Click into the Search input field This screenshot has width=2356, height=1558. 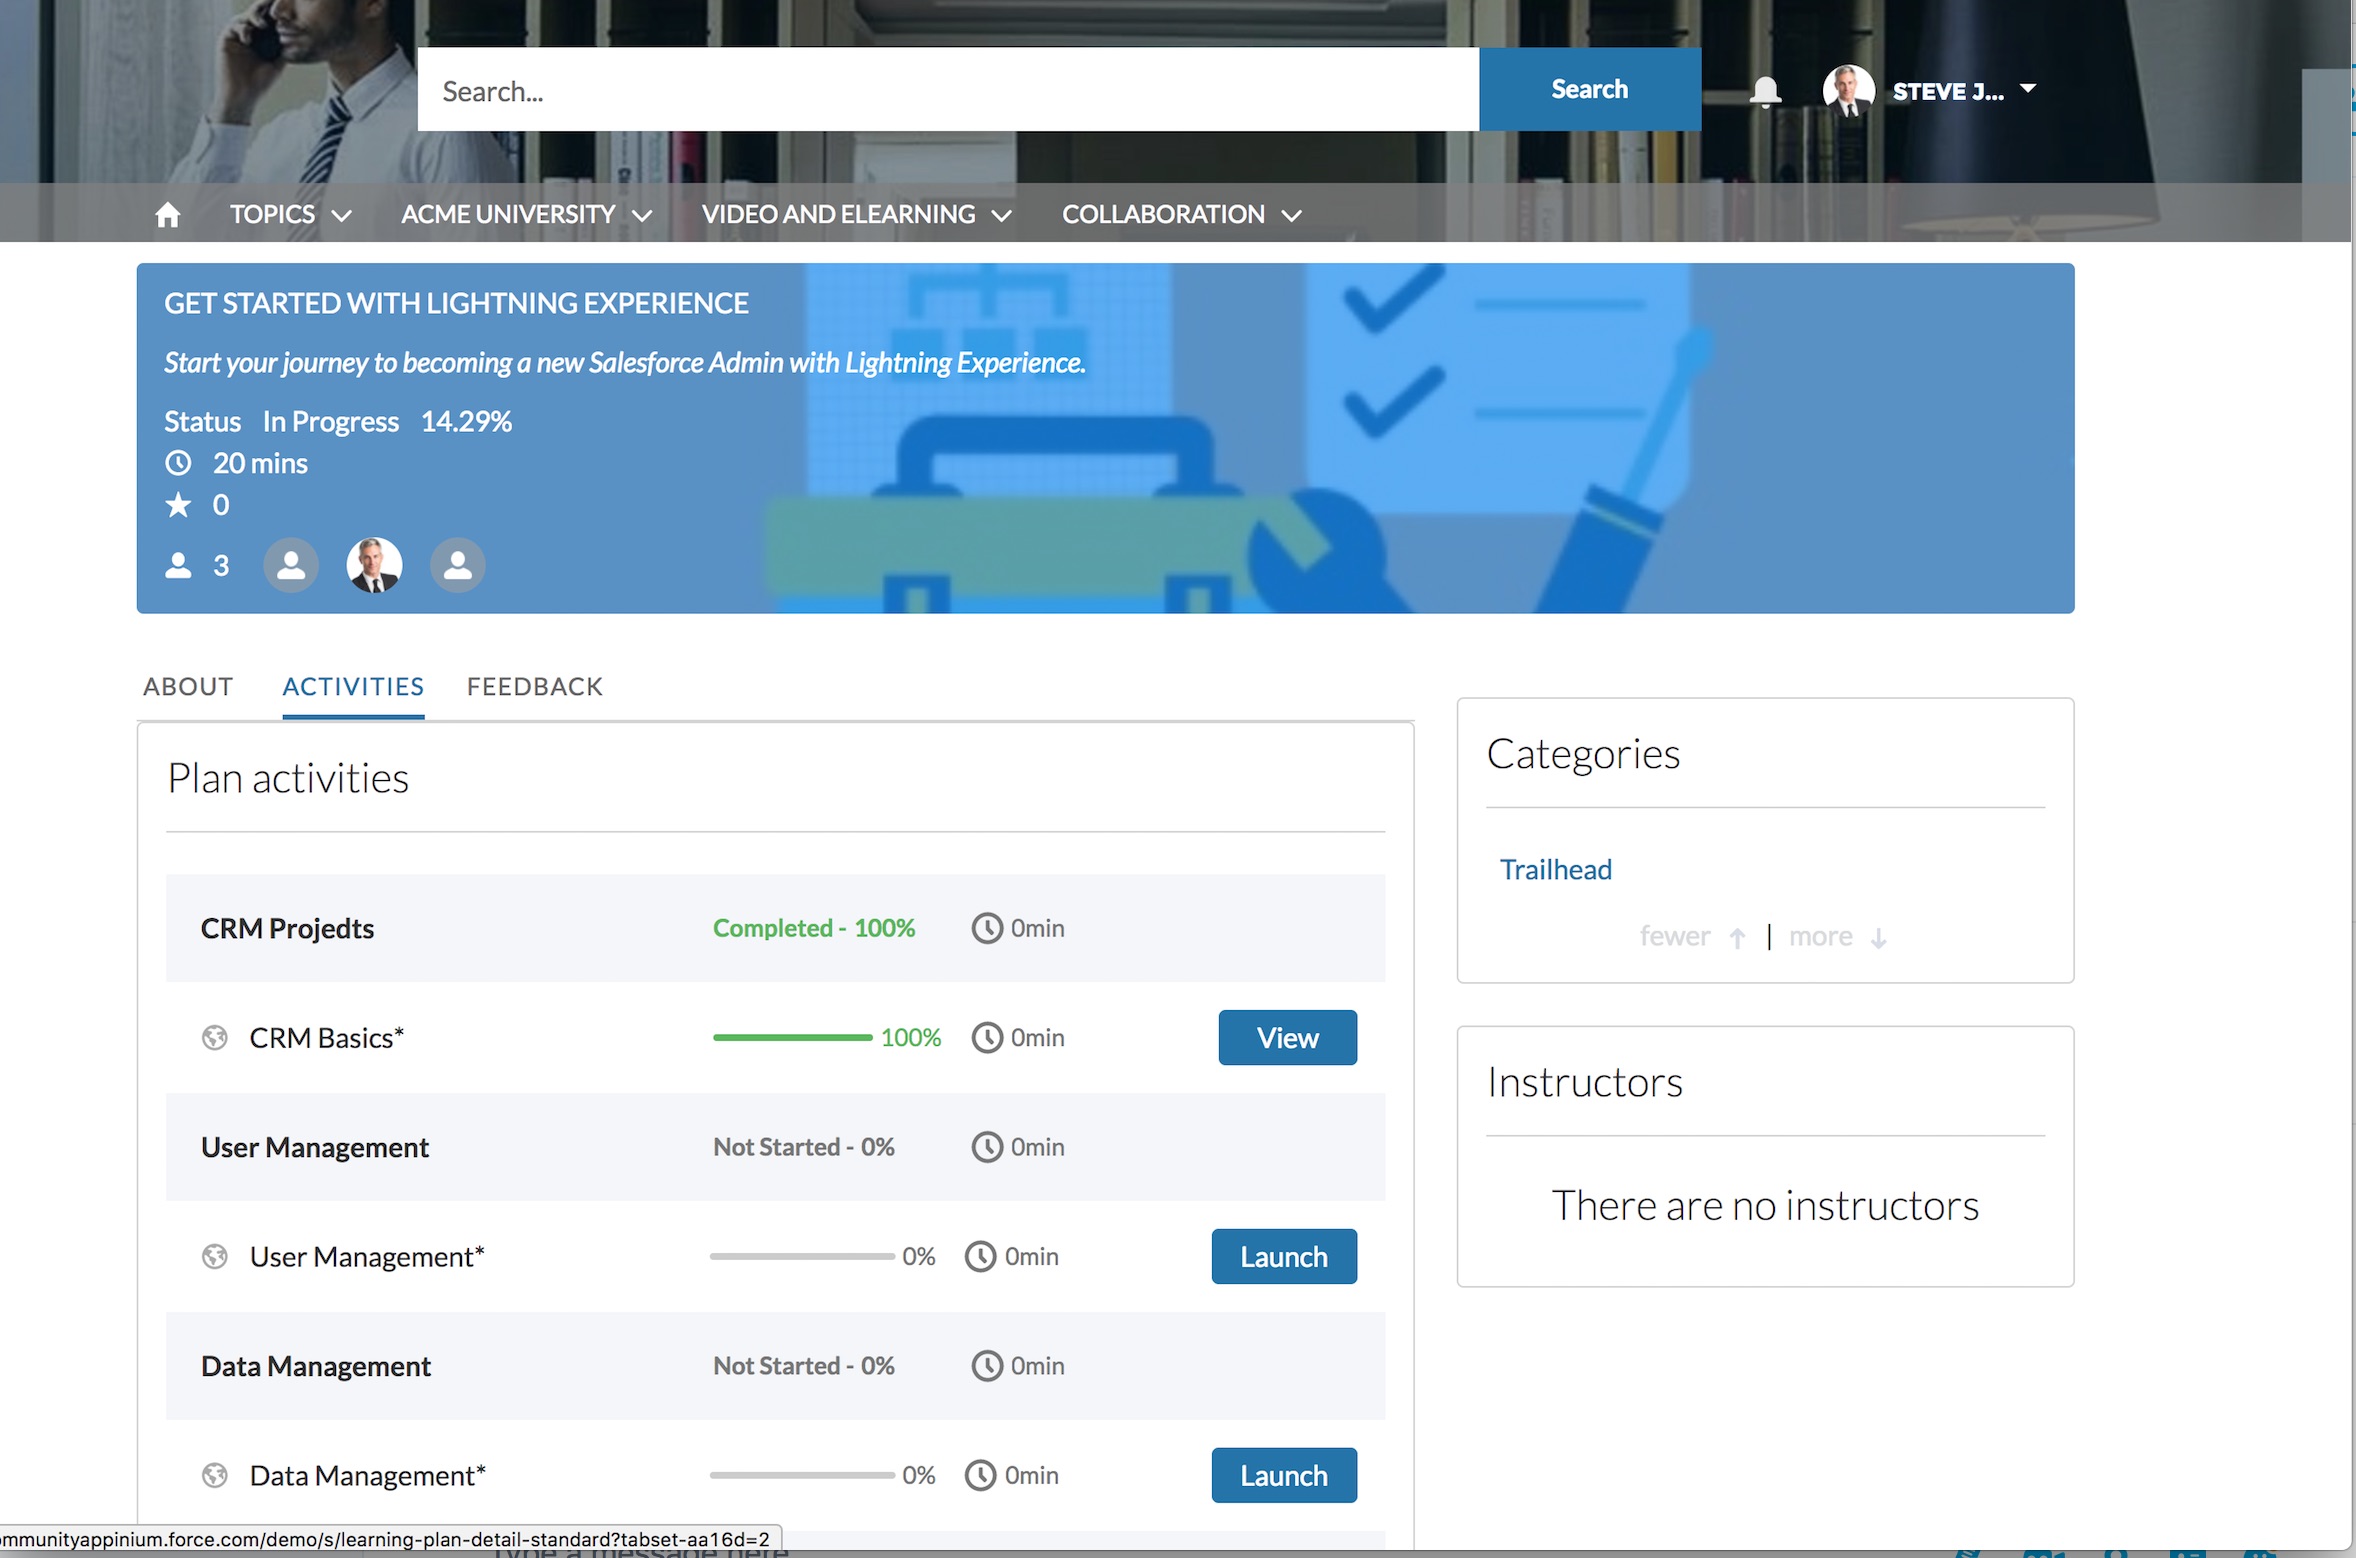click(947, 90)
